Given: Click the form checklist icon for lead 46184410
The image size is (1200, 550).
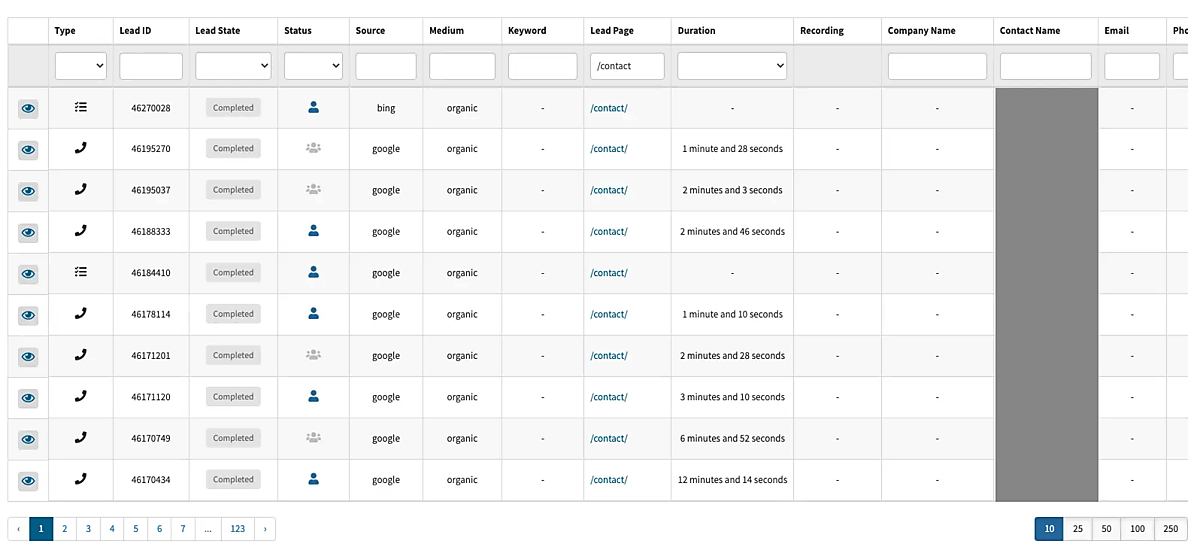Looking at the screenshot, I should click(x=81, y=272).
